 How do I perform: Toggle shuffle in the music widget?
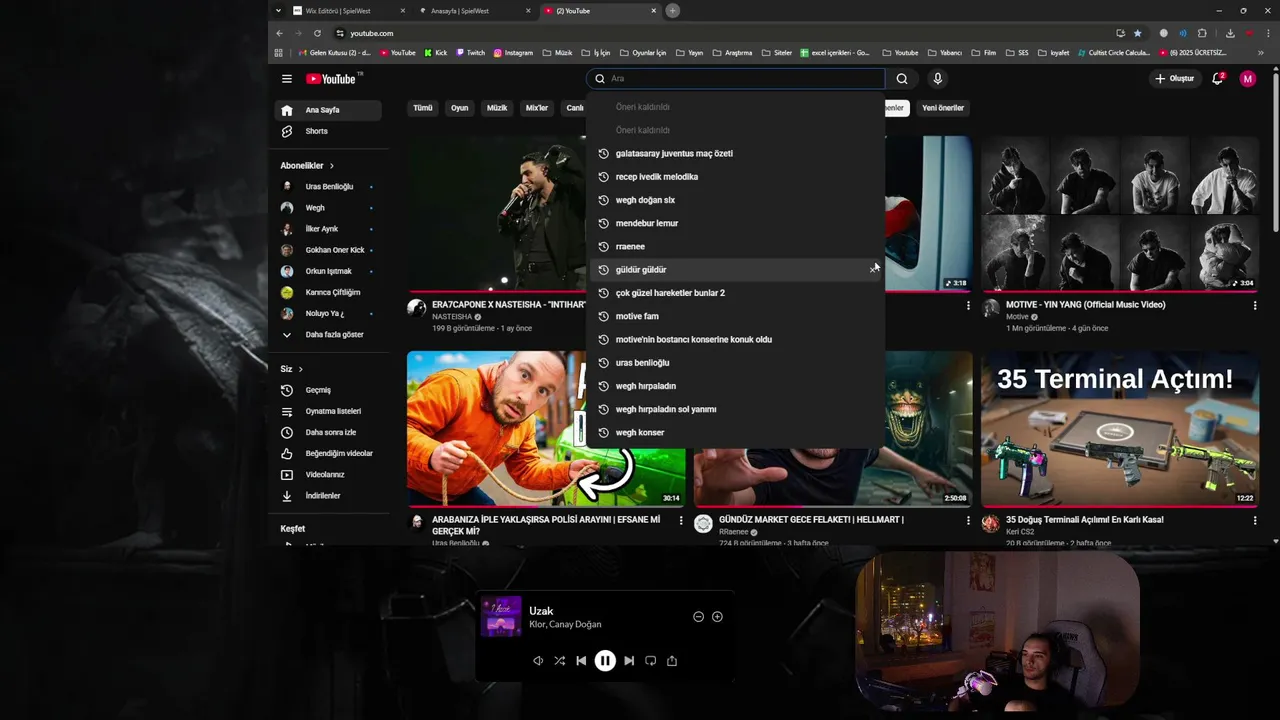[x=559, y=661]
